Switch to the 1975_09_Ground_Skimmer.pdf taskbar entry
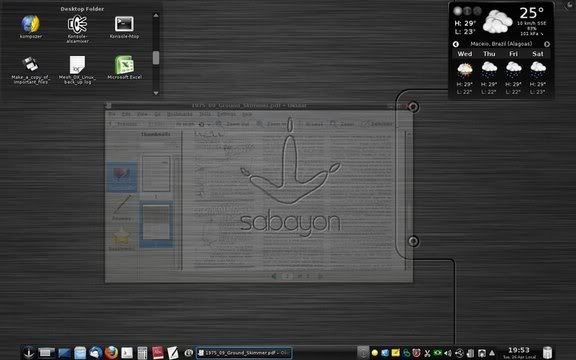 point(244,353)
